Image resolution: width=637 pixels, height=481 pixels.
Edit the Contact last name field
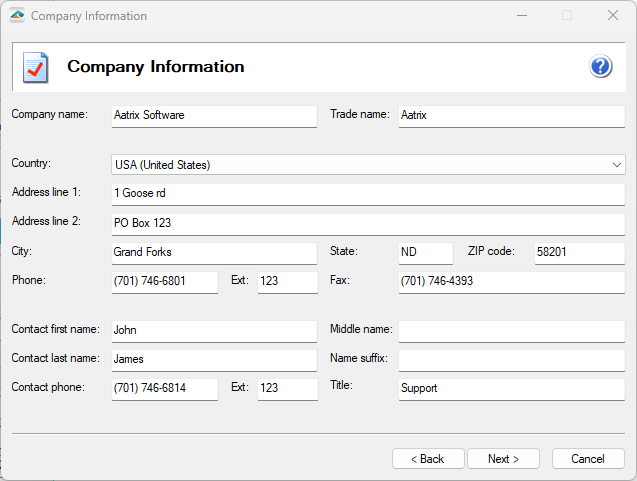pos(214,361)
